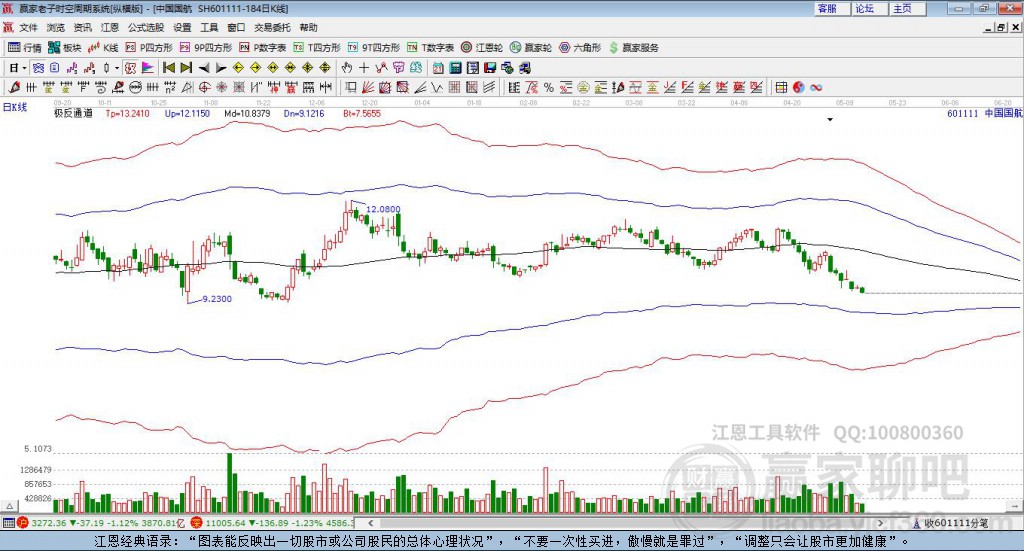Open the 9P四方形 tool

tap(206, 48)
